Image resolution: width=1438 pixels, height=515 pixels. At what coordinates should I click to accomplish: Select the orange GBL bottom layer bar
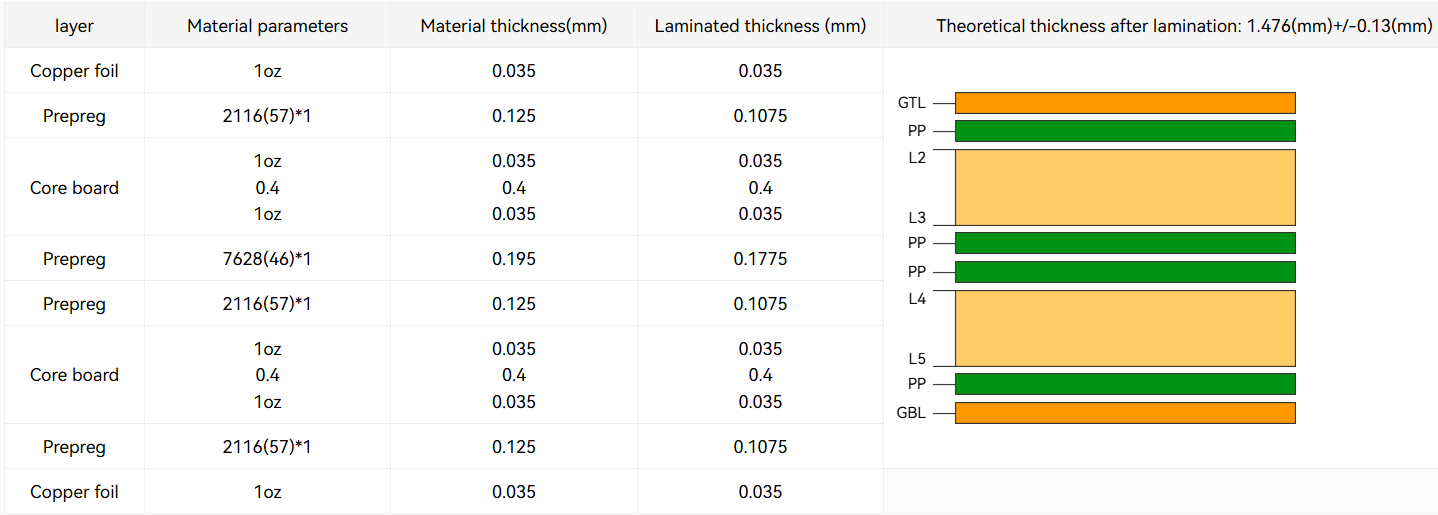point(1125,413)
